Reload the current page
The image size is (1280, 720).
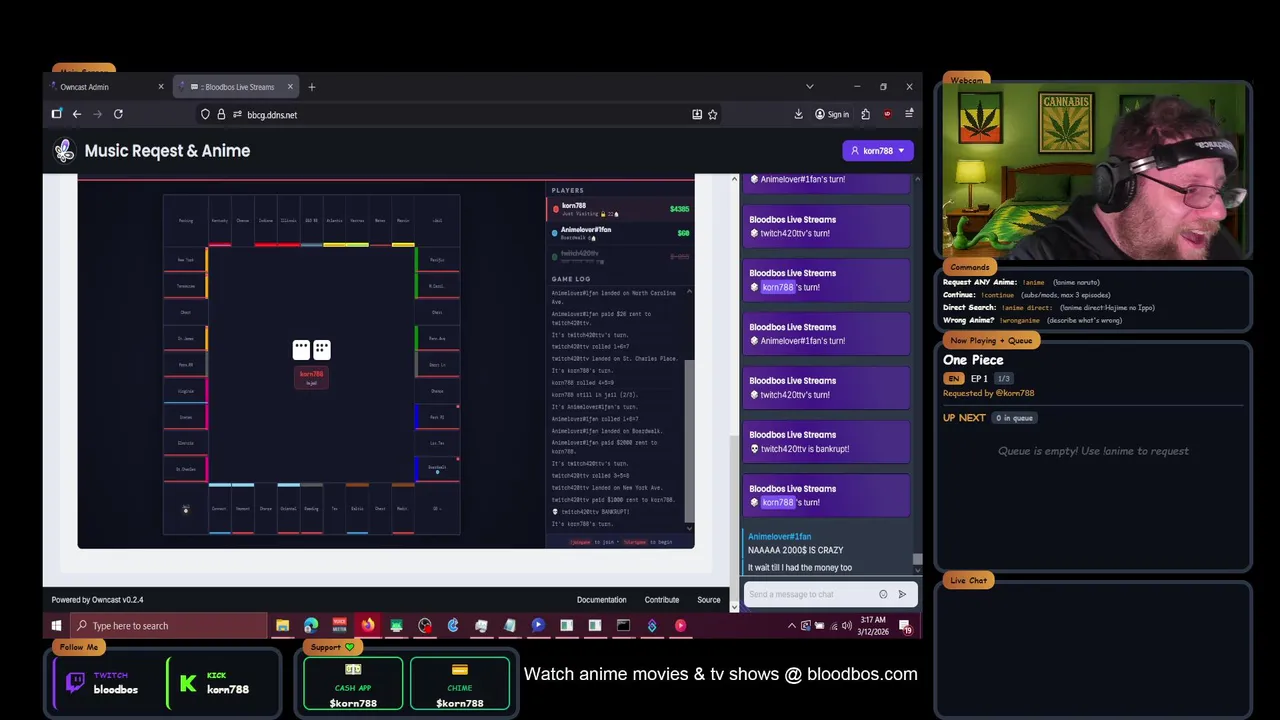[x=118, y=114]
